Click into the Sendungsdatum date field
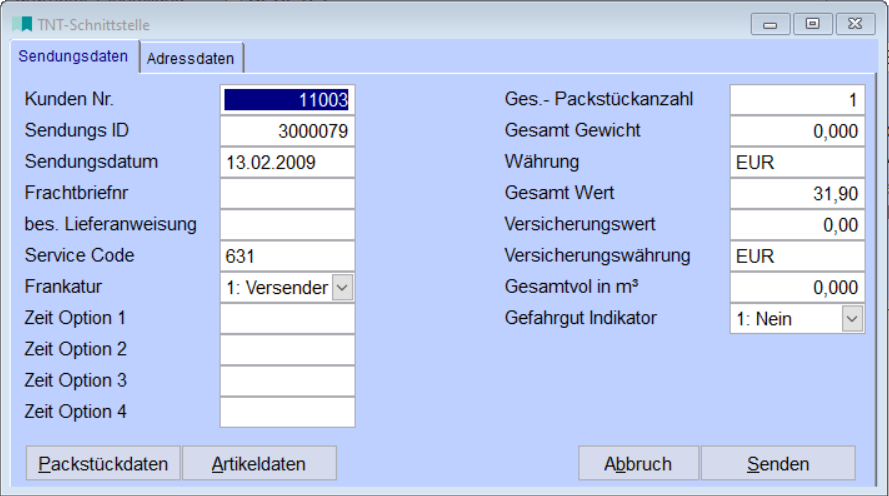This screenshot has width=889, height=496. pos(287,162)
